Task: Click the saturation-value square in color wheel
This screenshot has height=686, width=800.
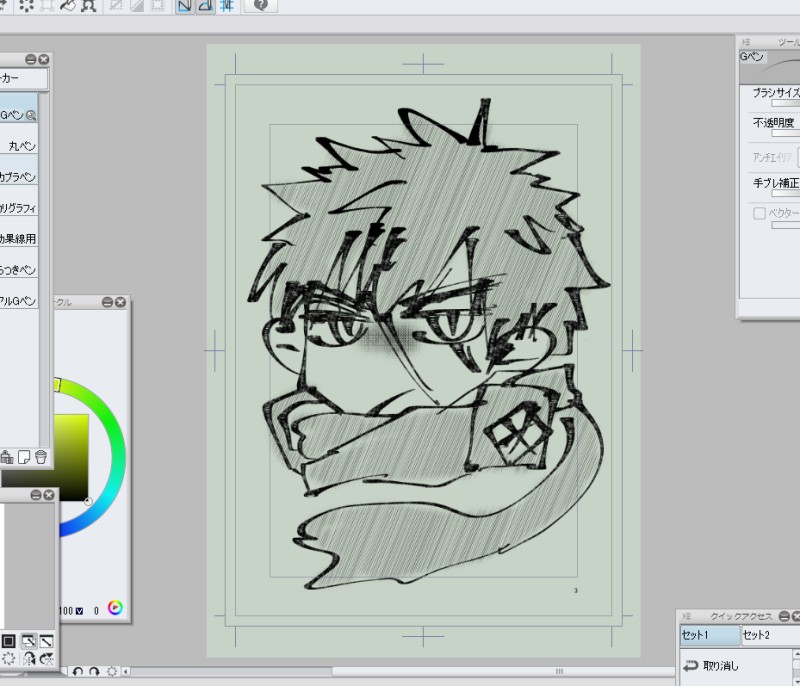Action: click(x=71, y=458)
